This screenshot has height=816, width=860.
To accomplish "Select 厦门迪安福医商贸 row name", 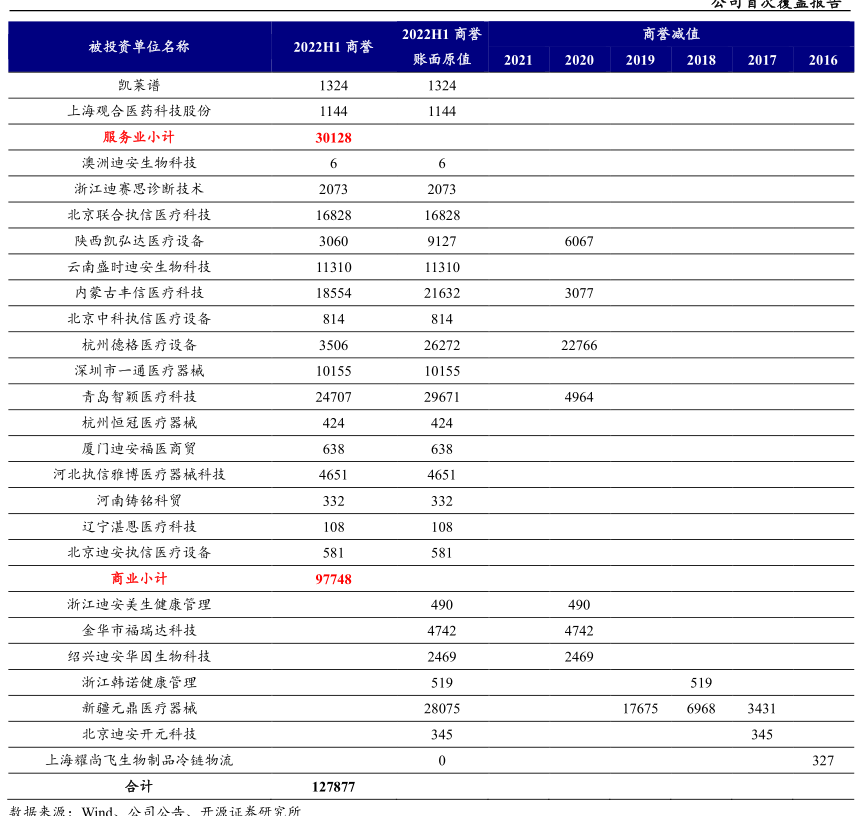I will click(139, 449).
